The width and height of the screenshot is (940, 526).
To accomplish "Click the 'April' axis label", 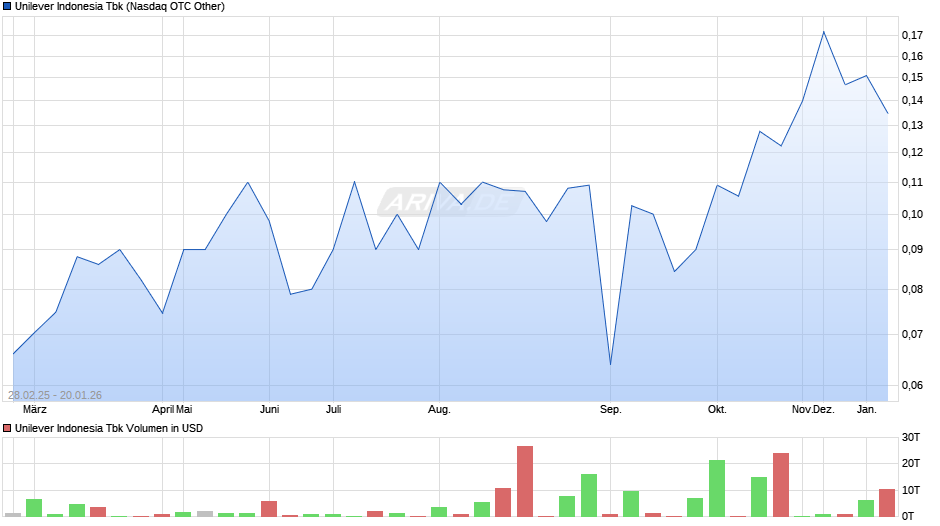I will coord(163,410).
